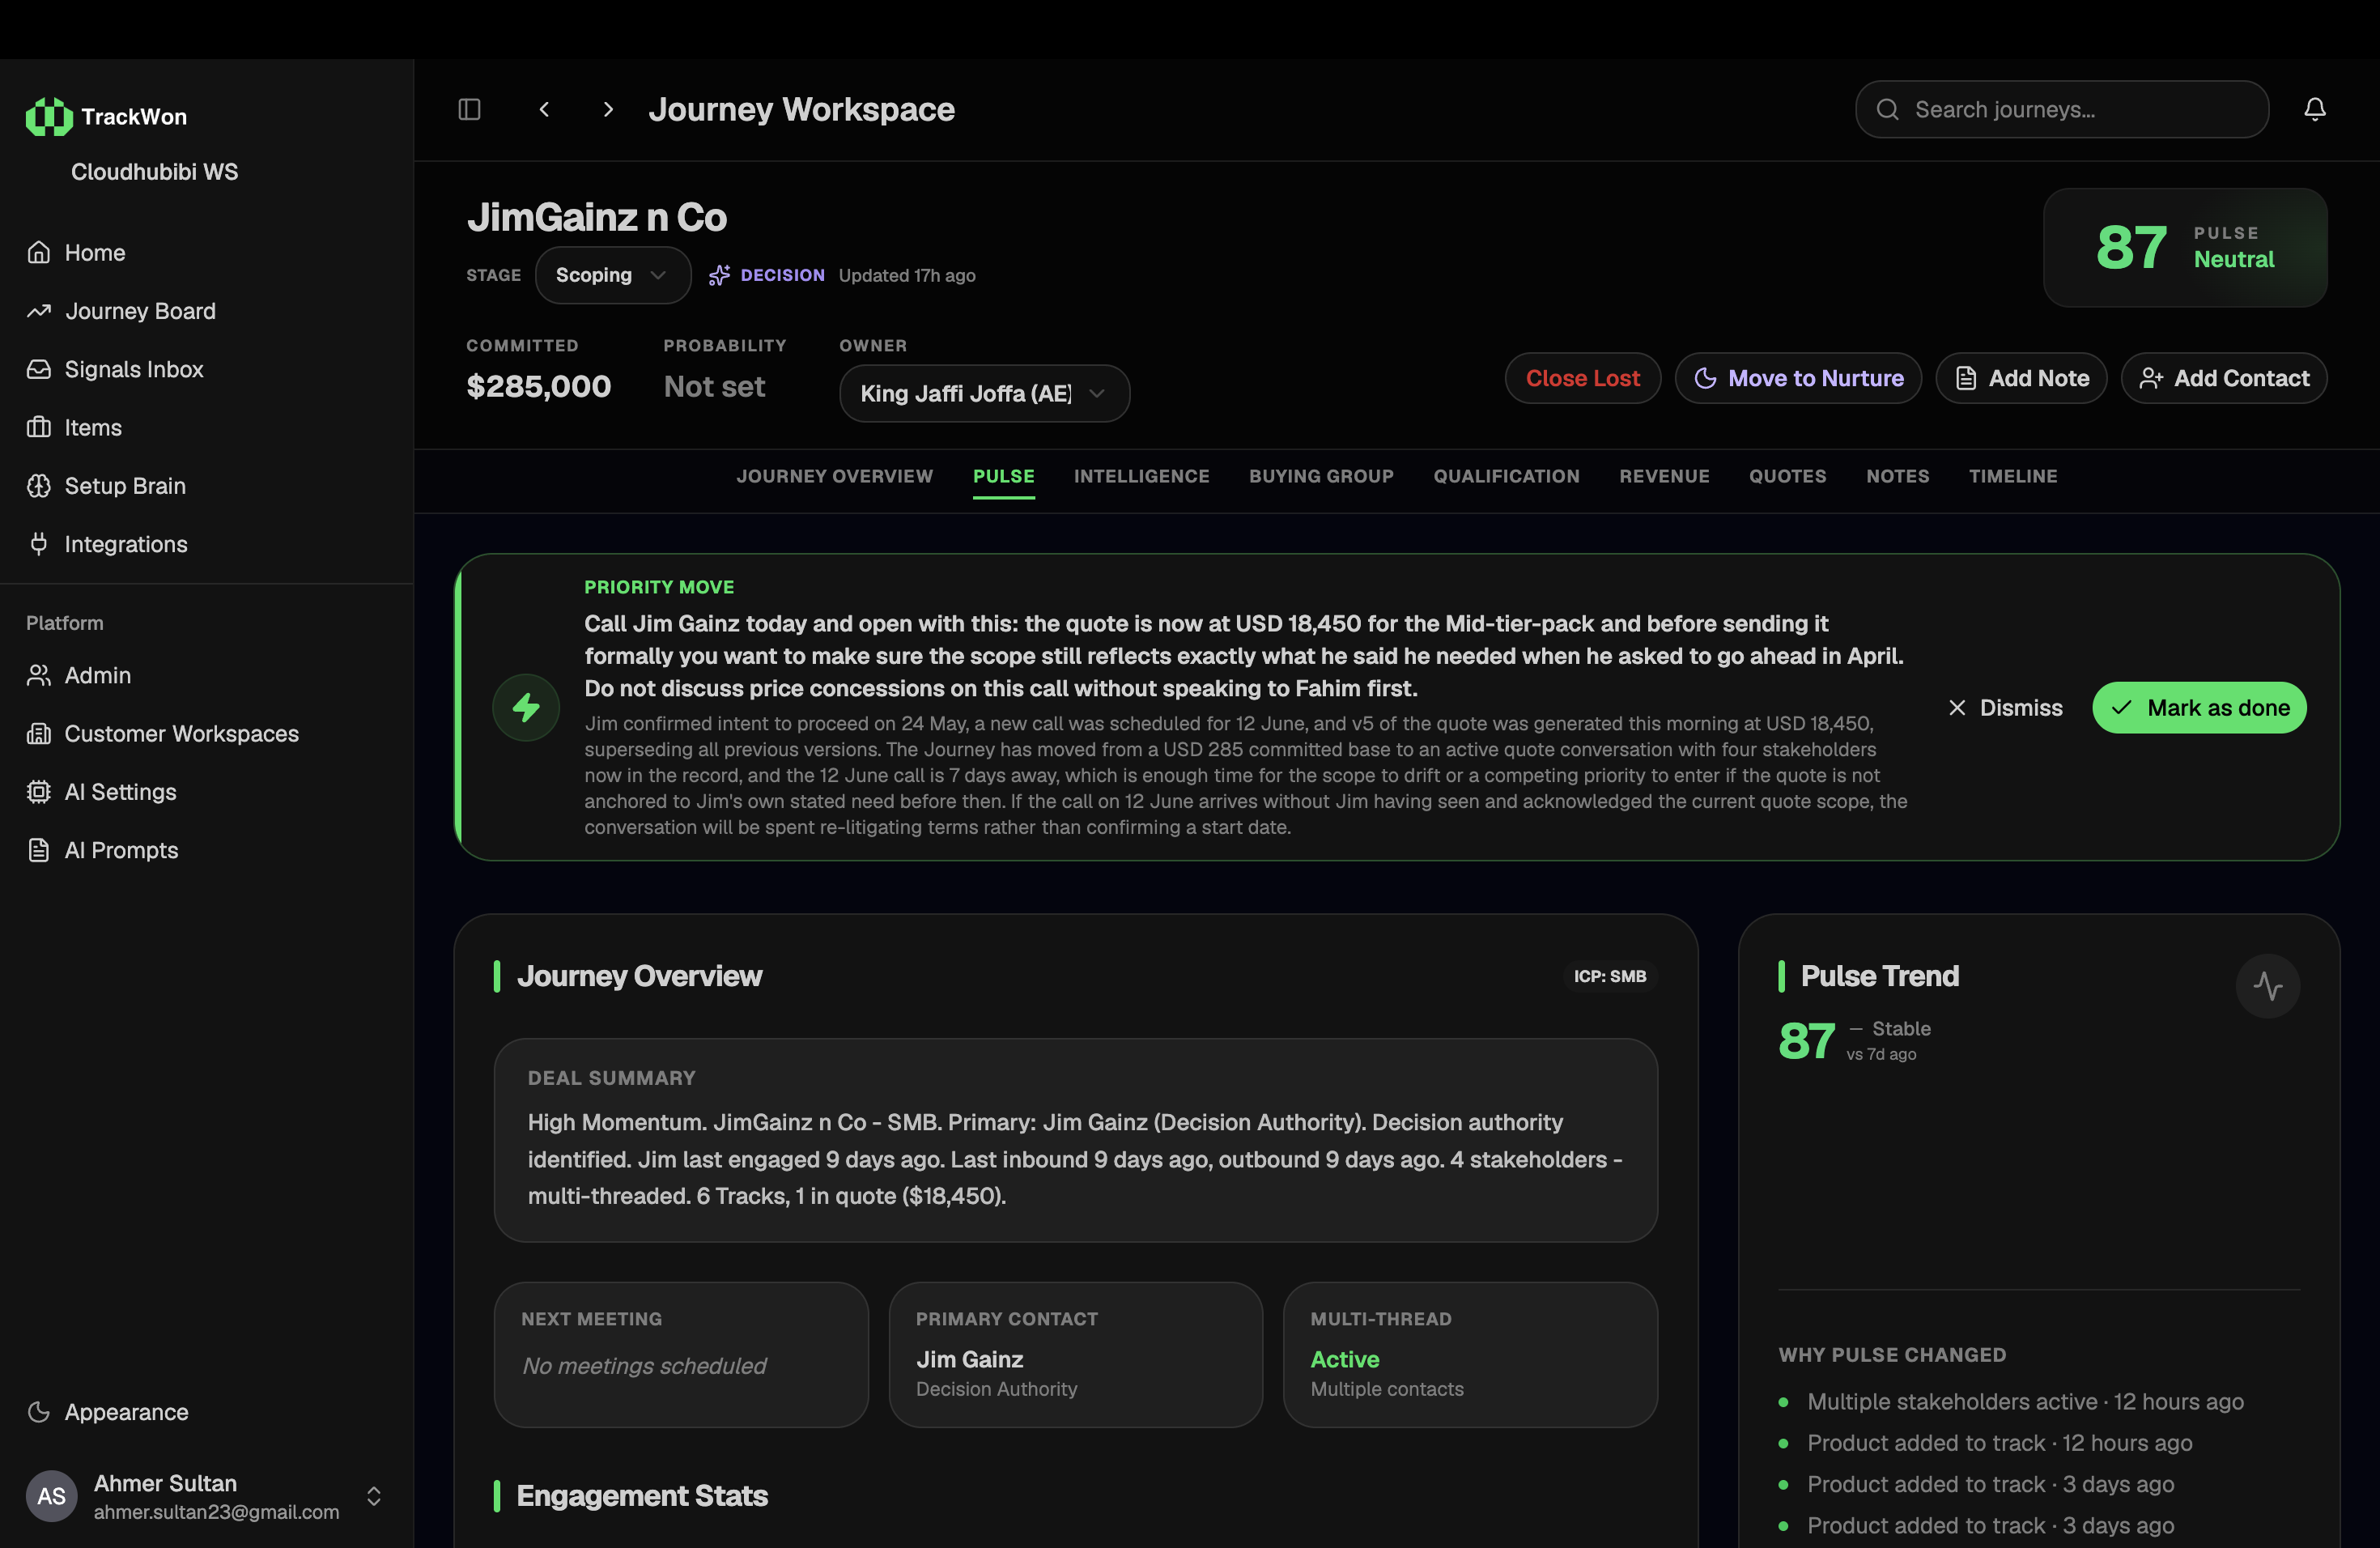
Task: Open the King Jaffi Joffa owner dropdown
Action: click(x=984, y=393)
